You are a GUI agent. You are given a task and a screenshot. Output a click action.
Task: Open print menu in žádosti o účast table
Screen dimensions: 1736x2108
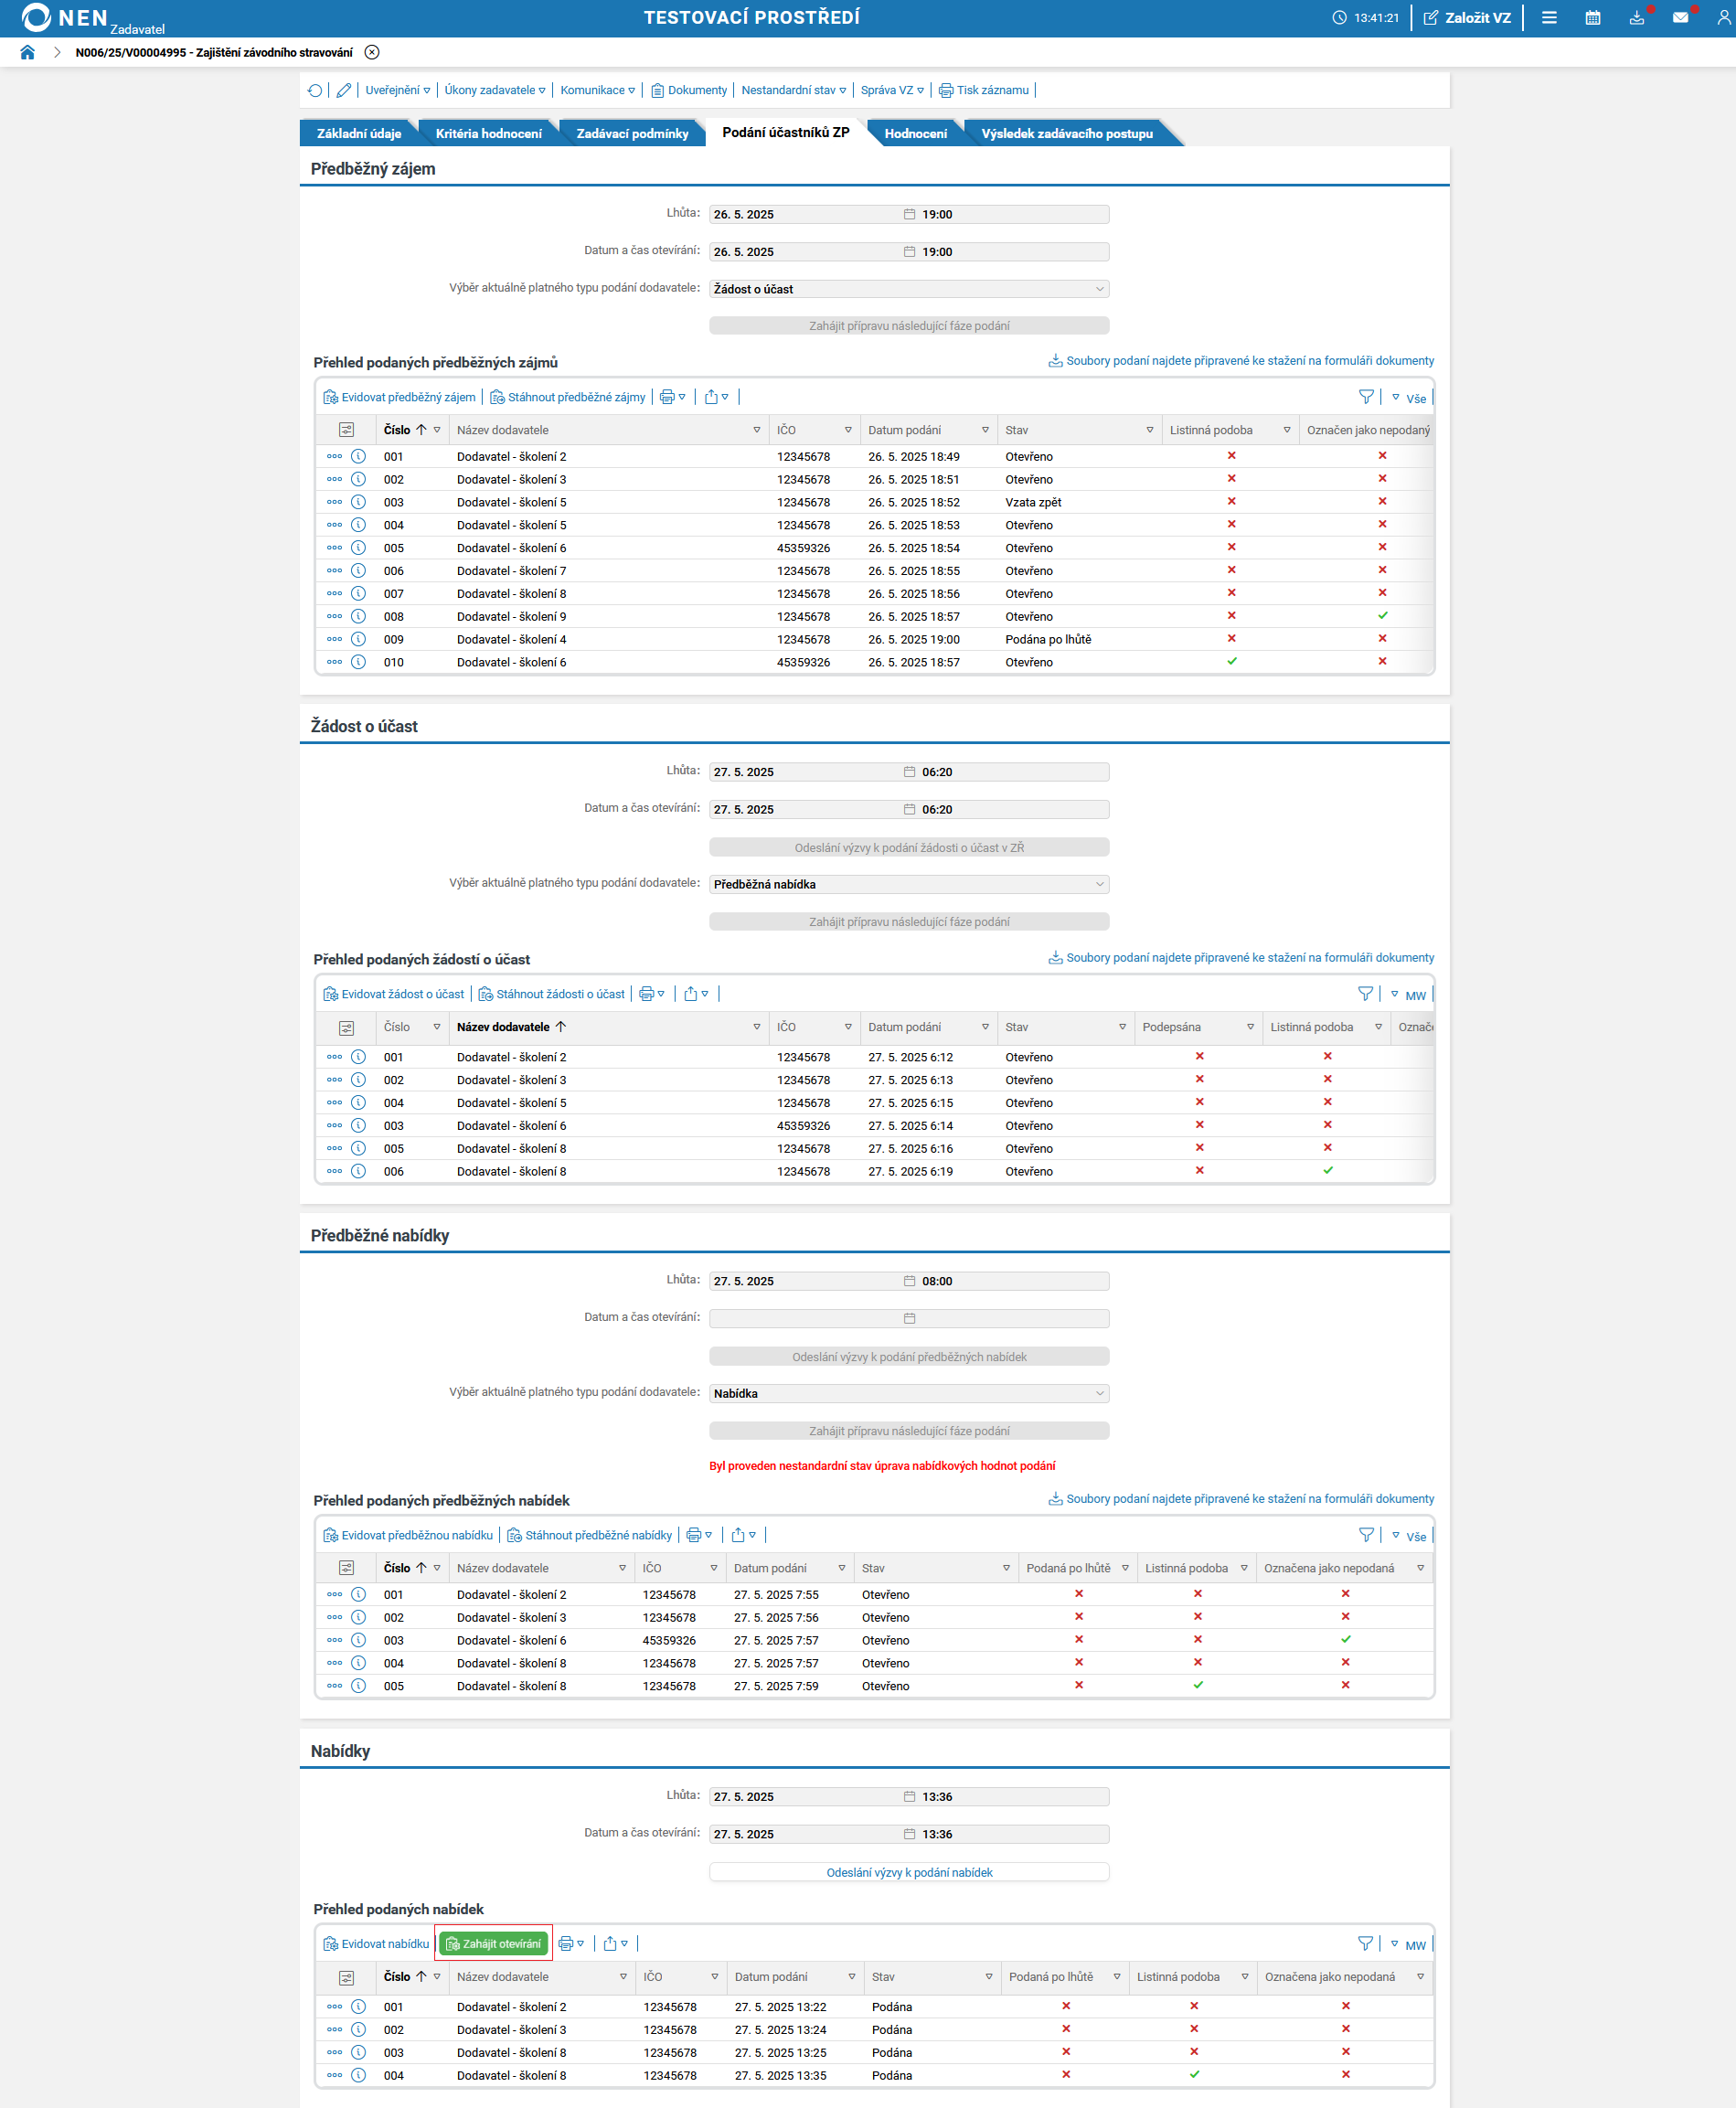(x=652, y=994)
